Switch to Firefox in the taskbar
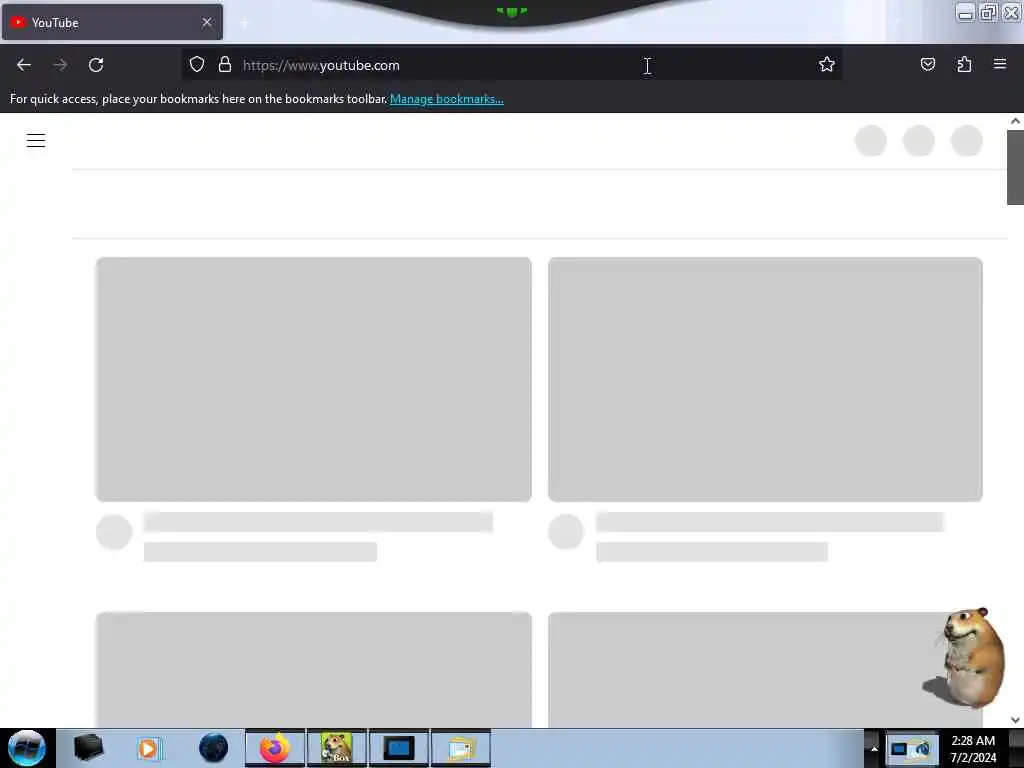Image resolution: width=1024 pixels, height=768 pixels. [x=275, y=748]
